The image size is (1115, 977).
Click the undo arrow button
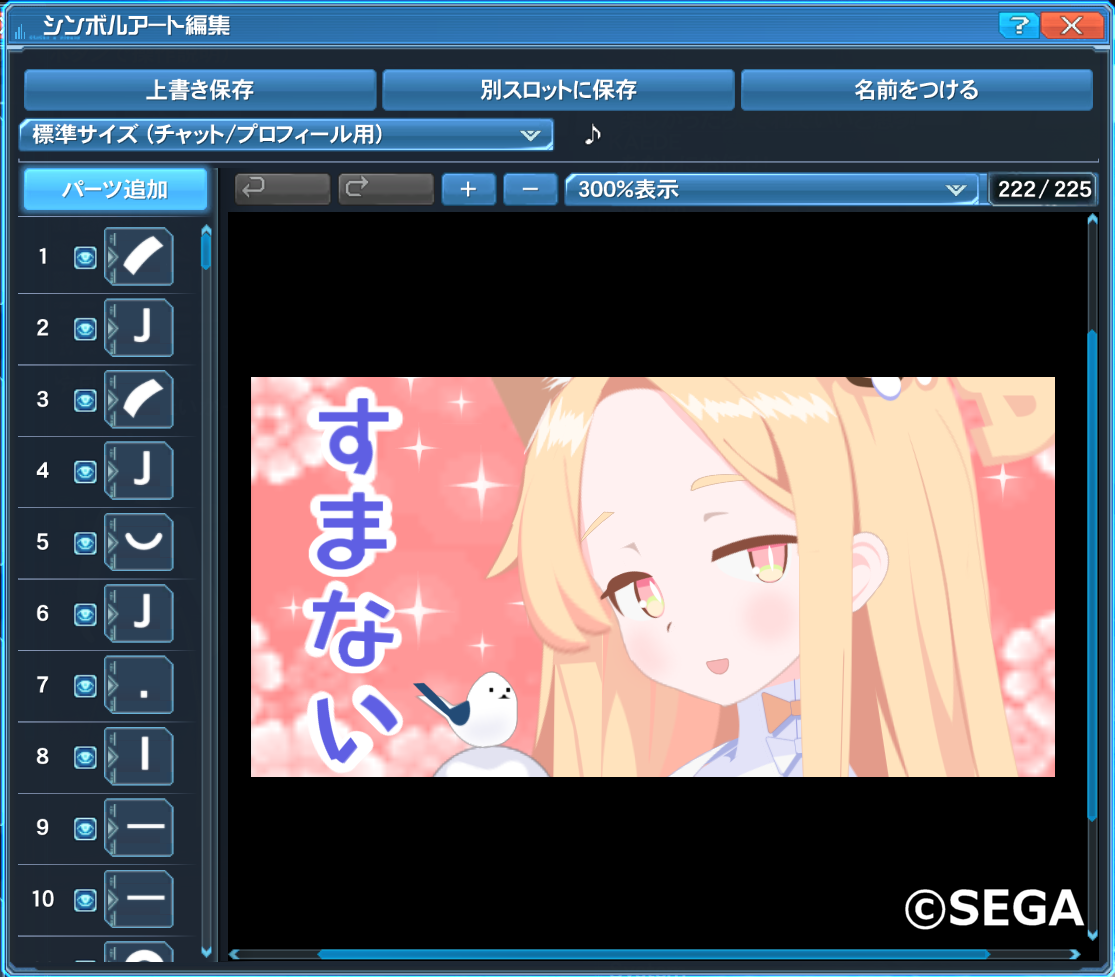pos(282,189)
